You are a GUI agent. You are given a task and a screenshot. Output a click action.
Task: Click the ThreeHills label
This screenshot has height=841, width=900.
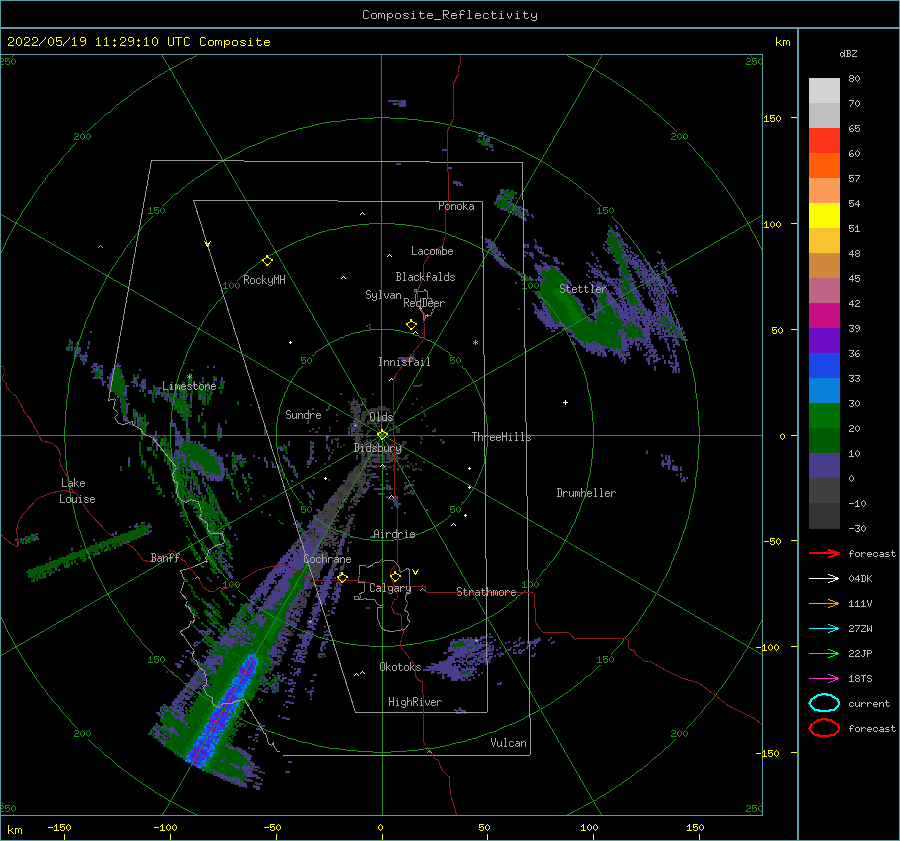(501, 437)
